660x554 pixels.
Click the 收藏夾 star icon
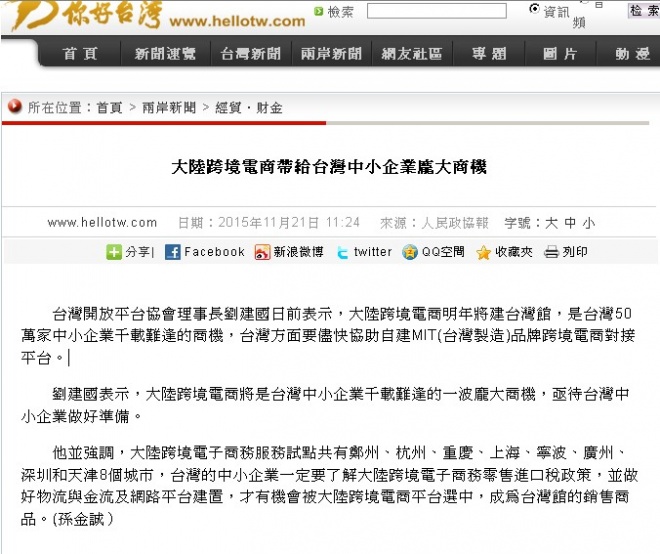click(x=484, y=252)
